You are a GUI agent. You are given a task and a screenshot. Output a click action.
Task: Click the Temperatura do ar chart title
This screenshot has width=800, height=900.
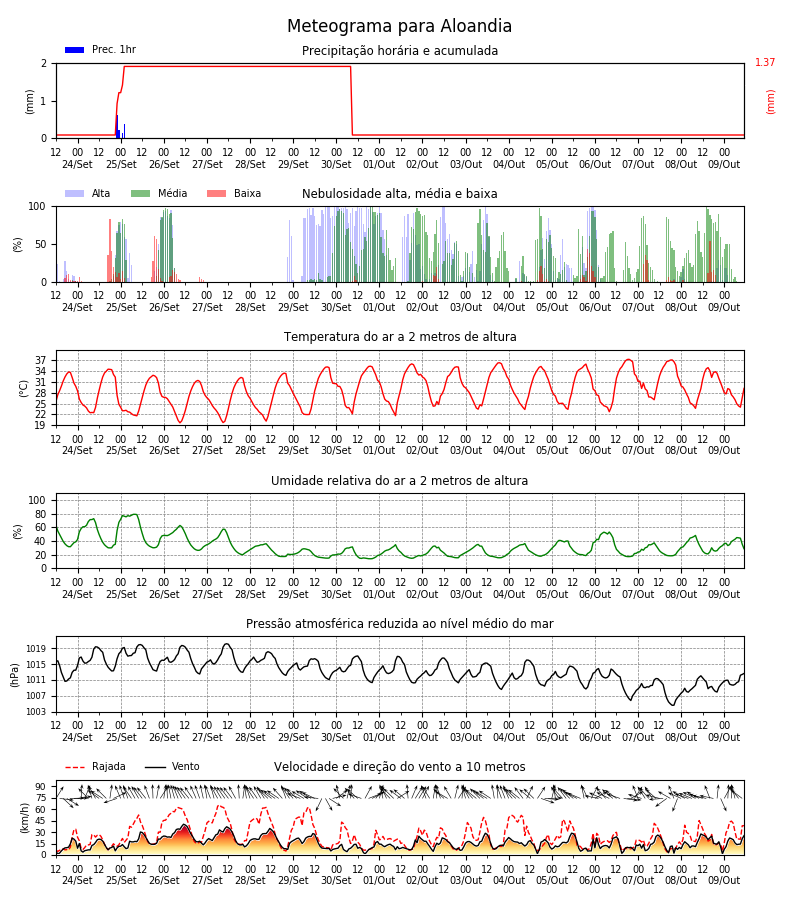pos(400,337)
